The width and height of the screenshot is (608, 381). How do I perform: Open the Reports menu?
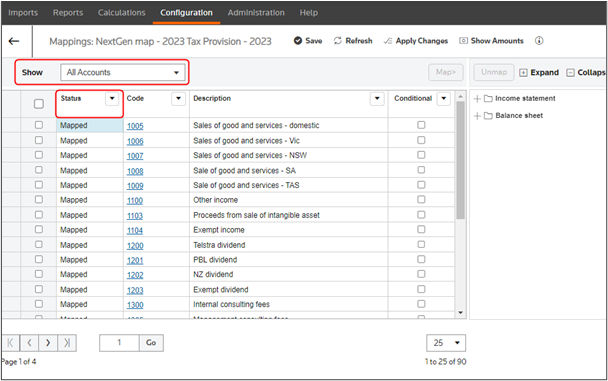[68, 12]
